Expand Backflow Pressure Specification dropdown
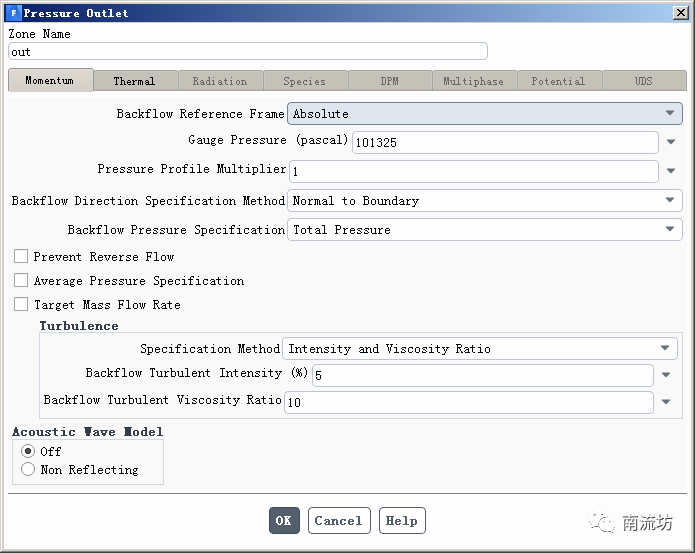Screen dimensions: 695x553 coord(485,230)
